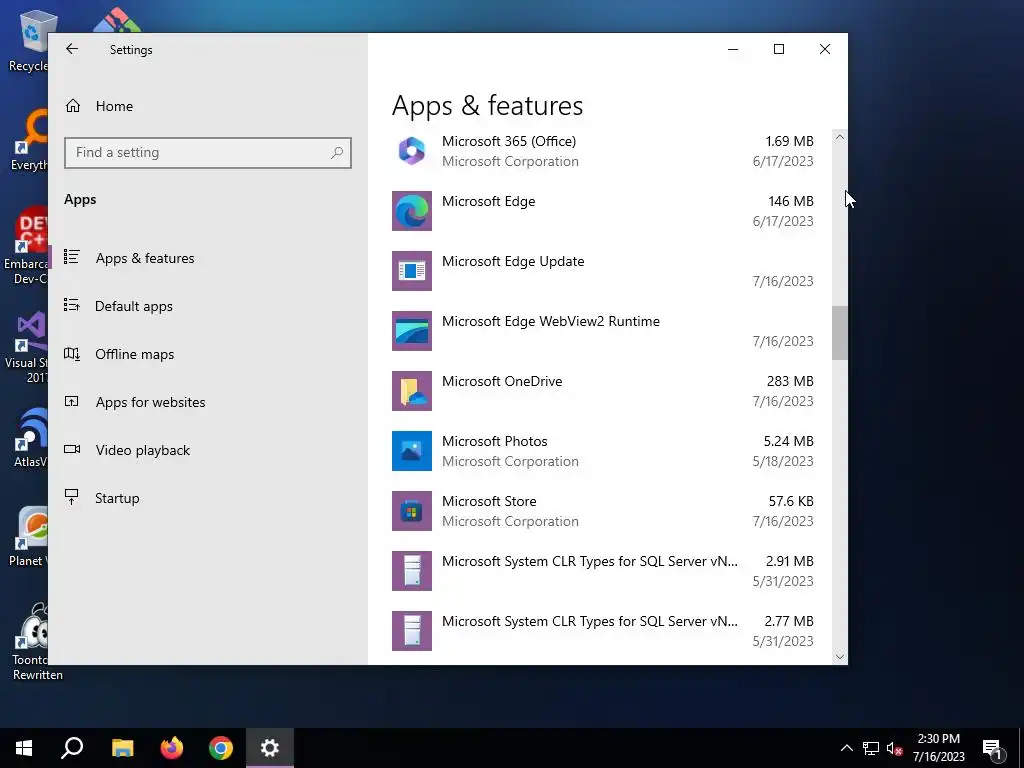Click the Microsoft Photos app icon

411,451
